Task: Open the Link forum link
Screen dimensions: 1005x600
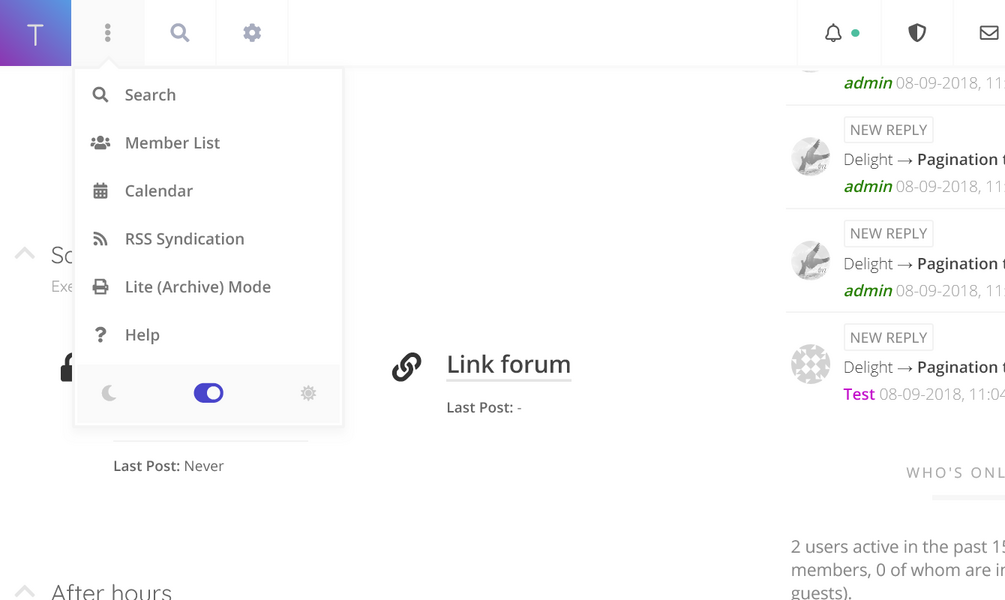Action: click(x=508, y=365)
